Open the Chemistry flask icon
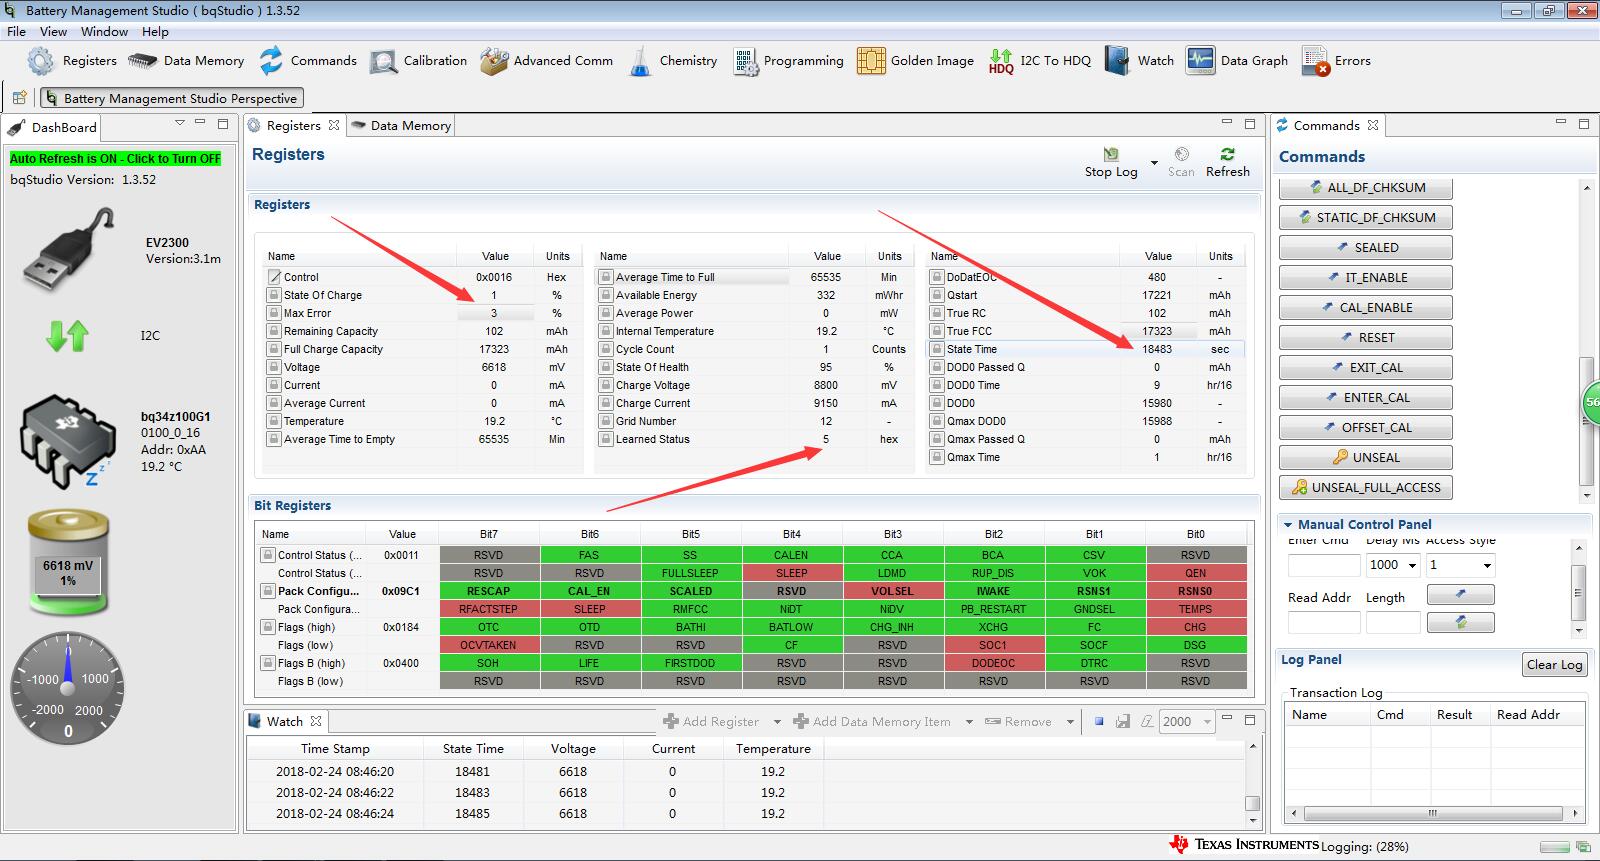Image resolution: width=1600 pixels, height=861 pixels. click(x=640, y=61)
